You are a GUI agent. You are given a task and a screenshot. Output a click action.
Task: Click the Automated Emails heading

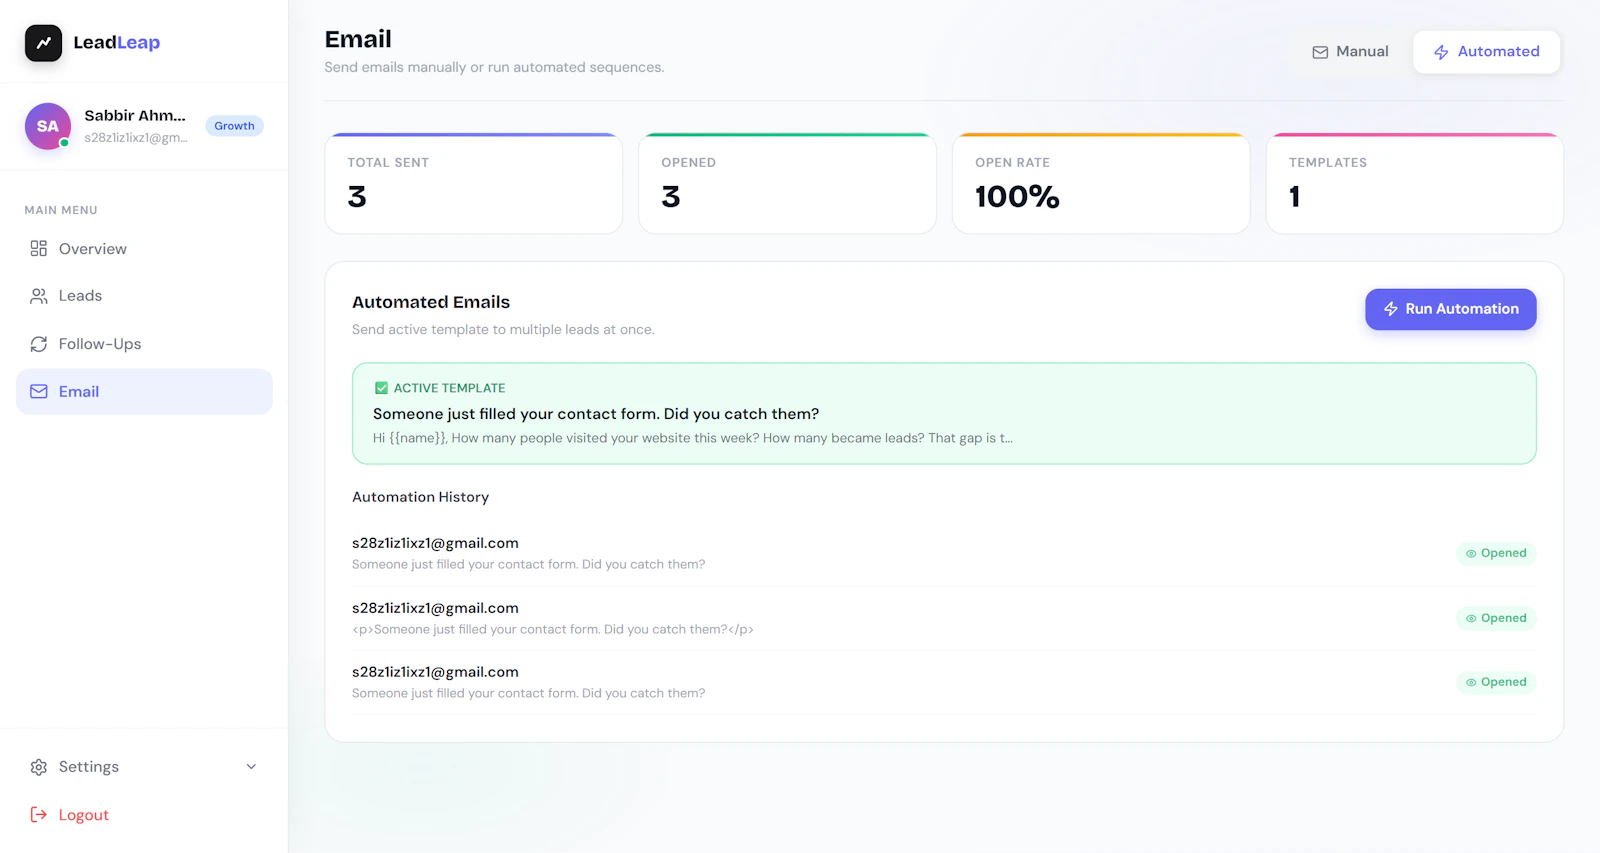pos(431,302)
